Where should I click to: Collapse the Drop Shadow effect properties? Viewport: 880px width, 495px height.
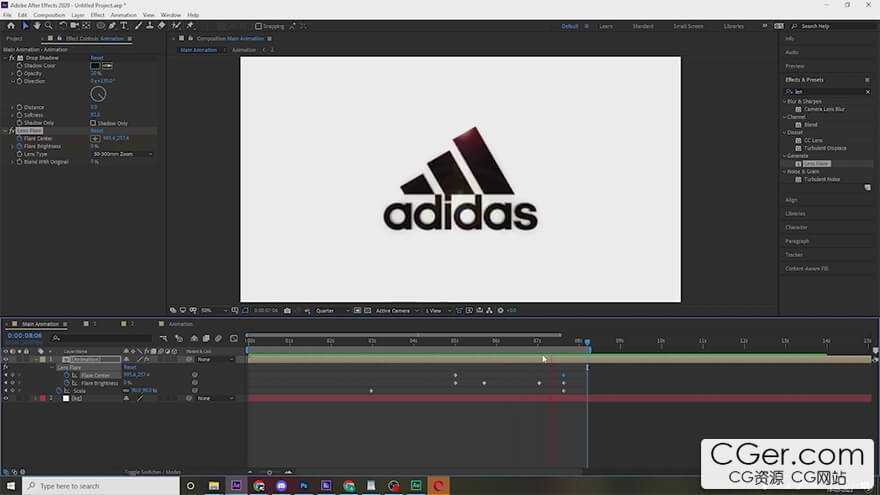(6, 58)
